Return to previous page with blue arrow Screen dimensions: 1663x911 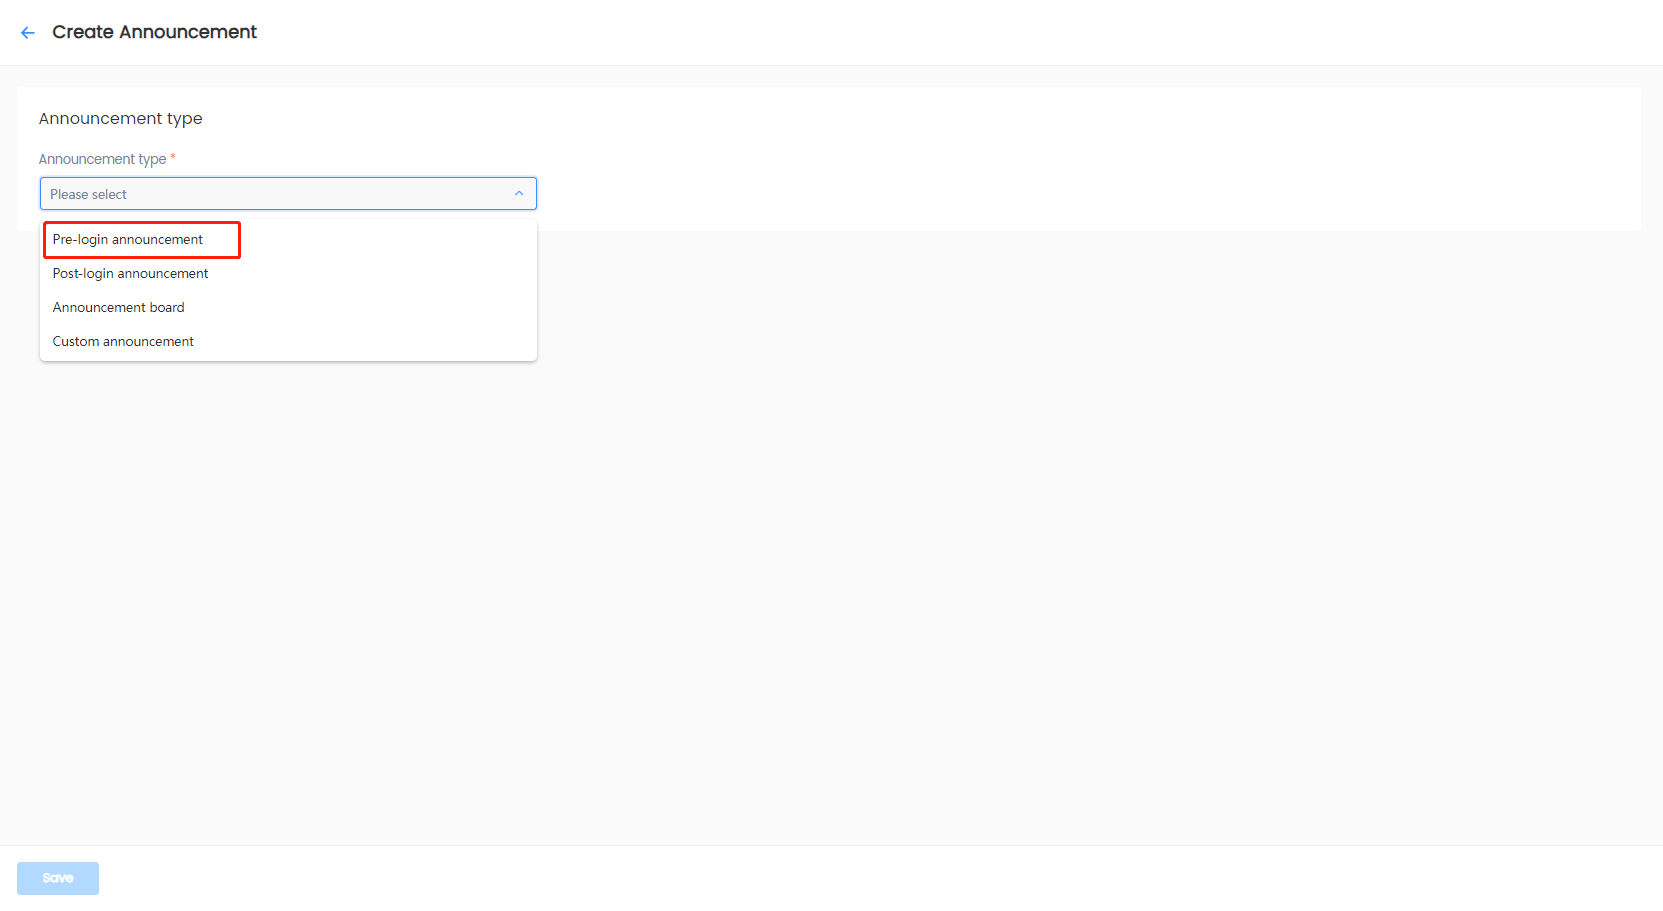click(x=28, y=33)
